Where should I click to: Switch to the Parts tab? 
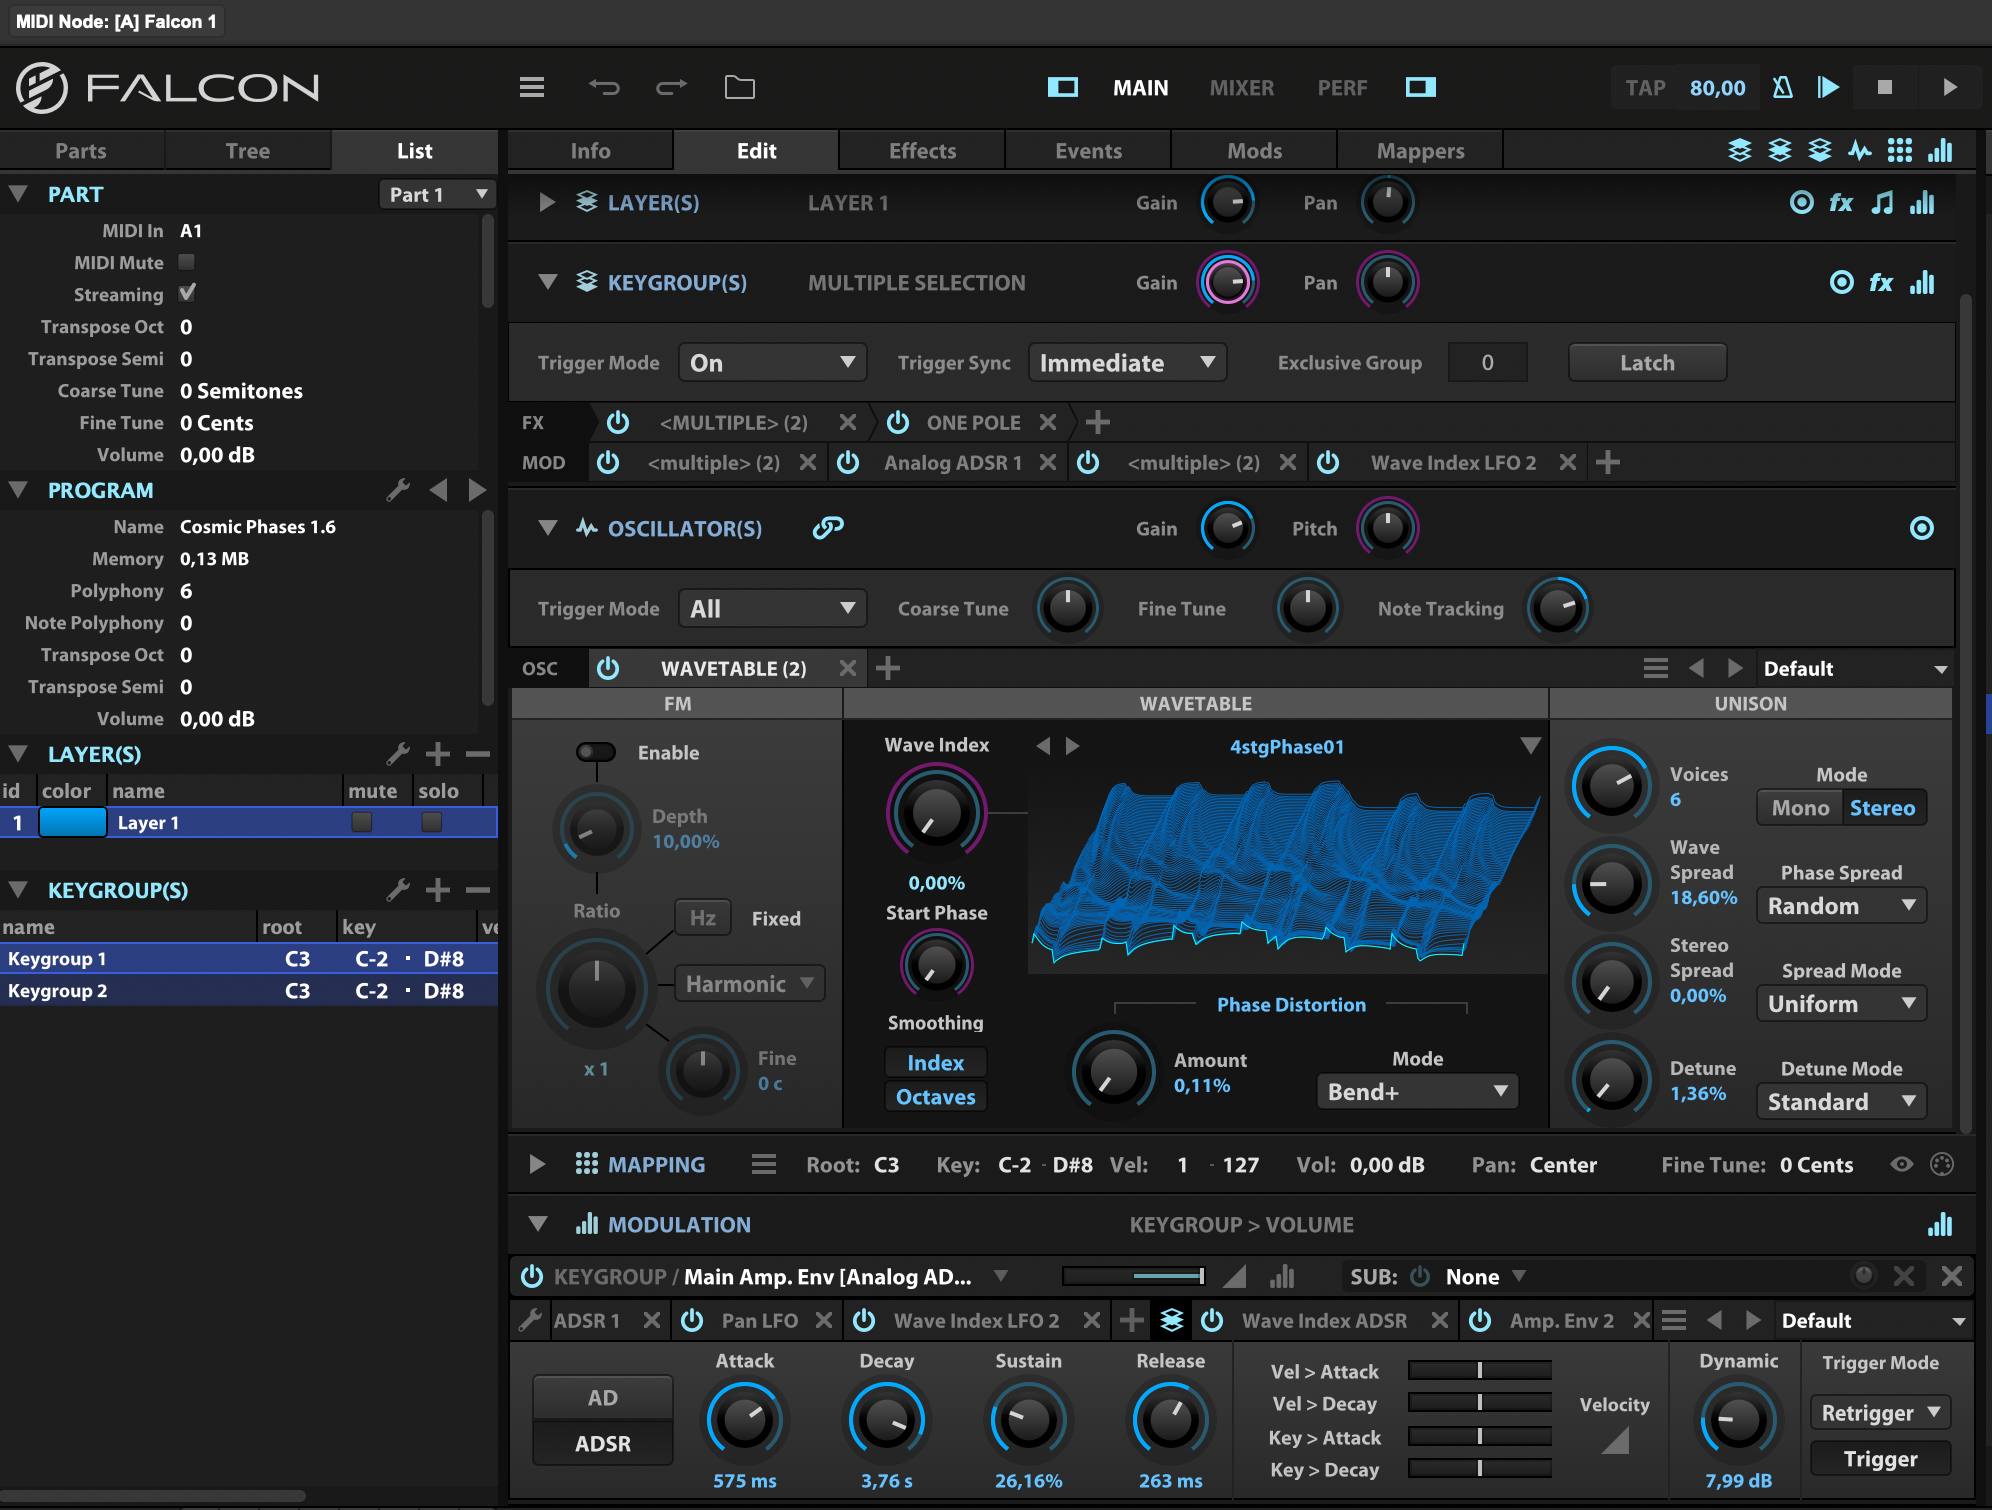(81, 151)
